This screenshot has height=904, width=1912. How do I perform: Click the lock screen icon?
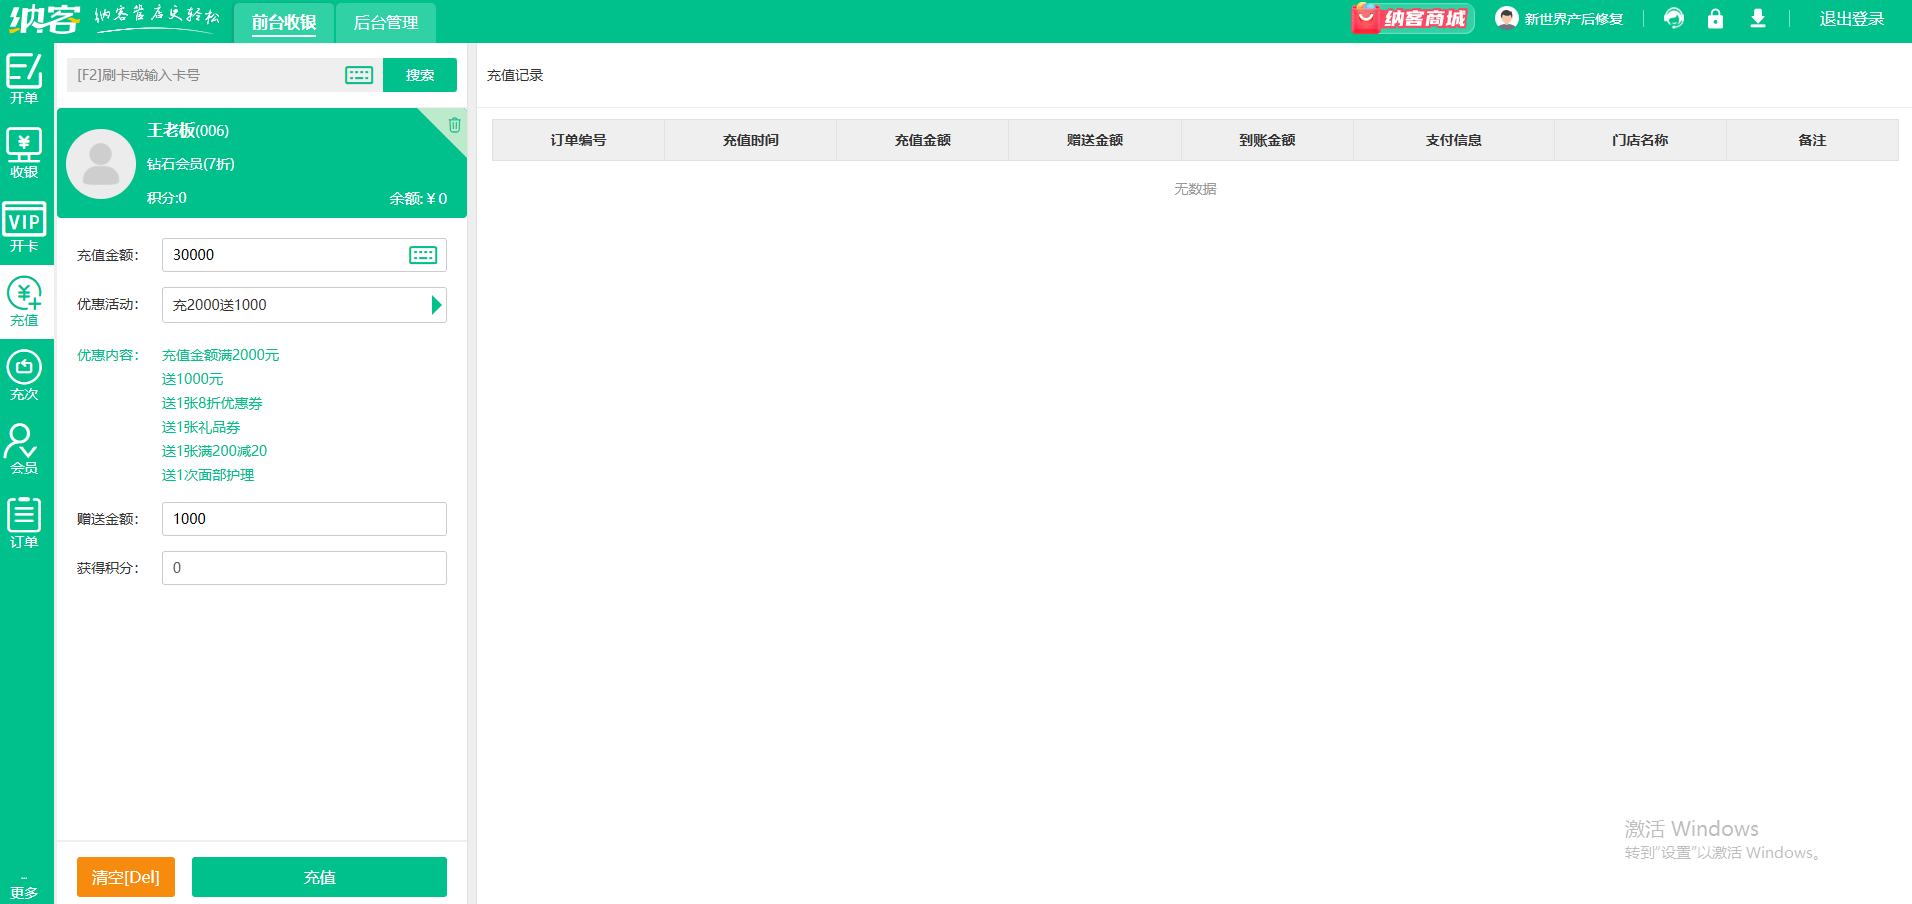(x=1715, y=19)
